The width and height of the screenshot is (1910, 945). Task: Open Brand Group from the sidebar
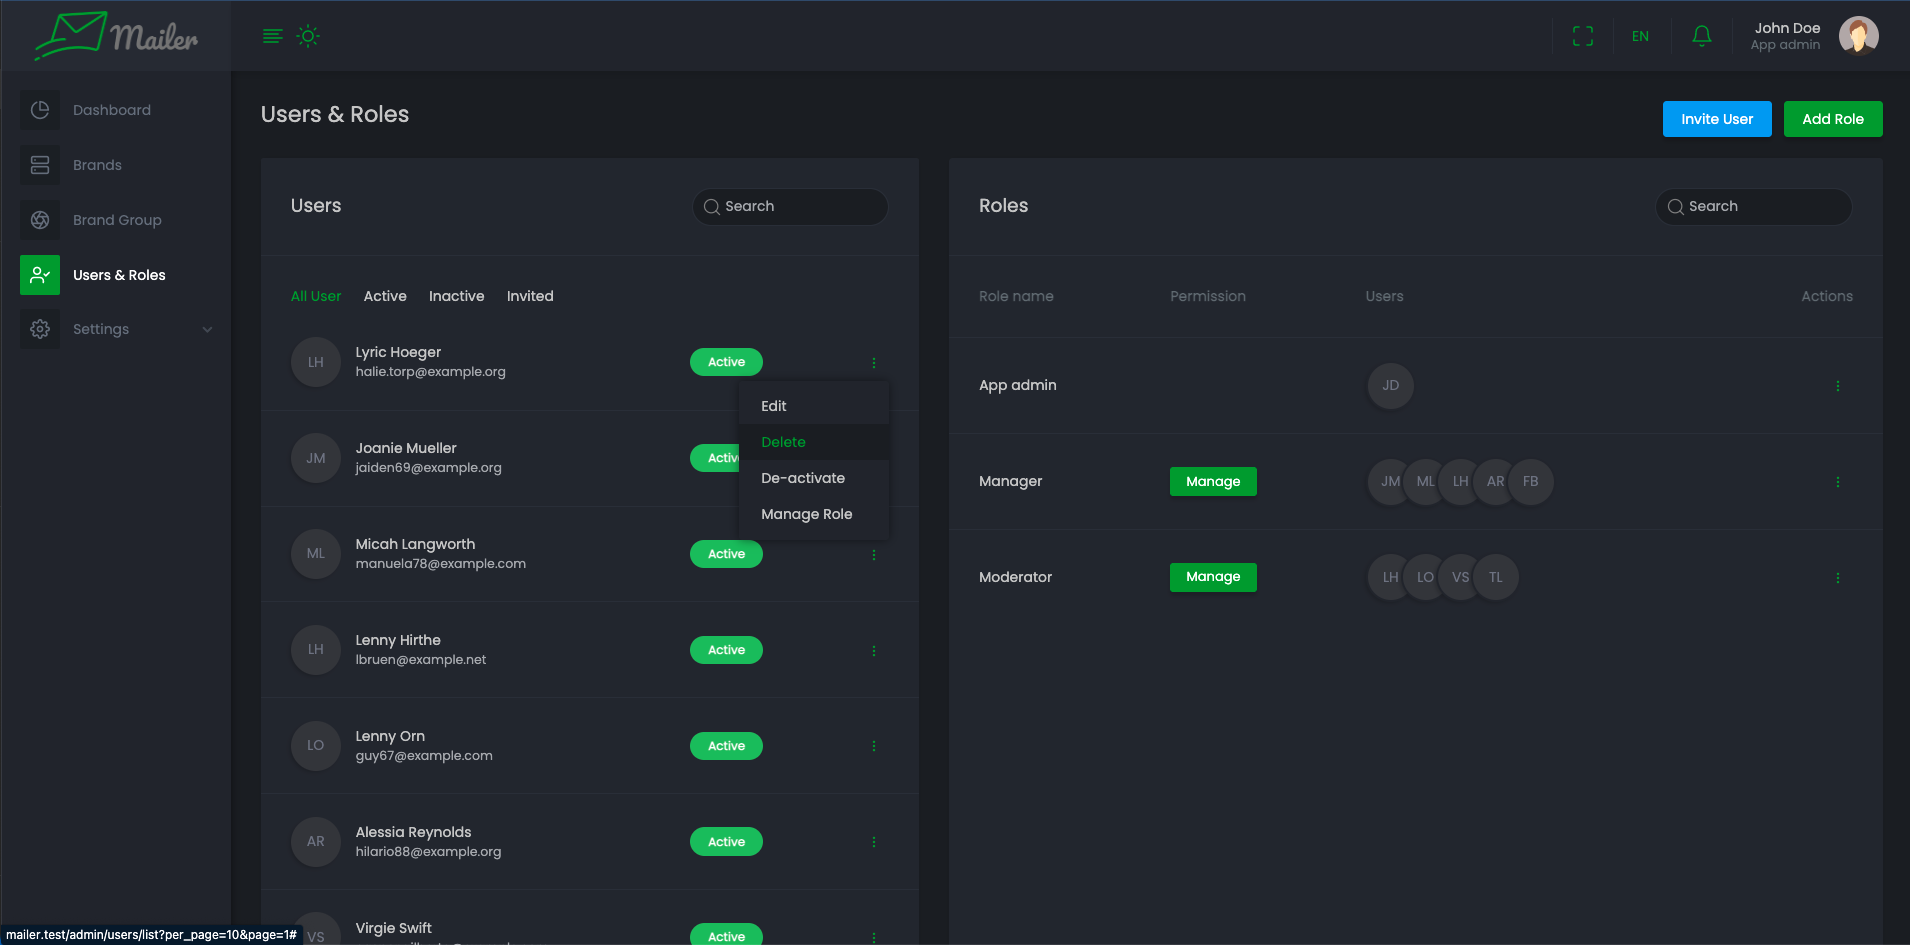pos(117,220)
